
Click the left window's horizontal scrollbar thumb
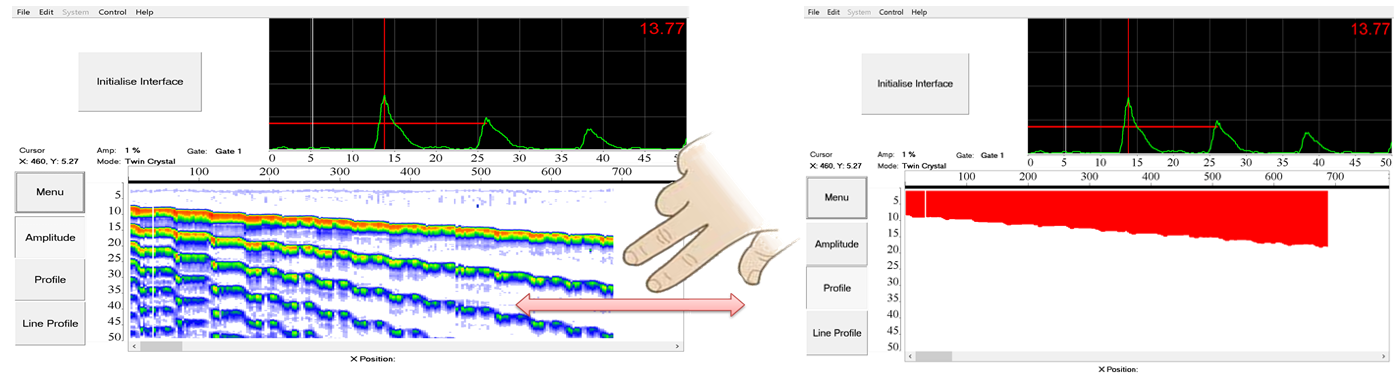tap(161, 346)
